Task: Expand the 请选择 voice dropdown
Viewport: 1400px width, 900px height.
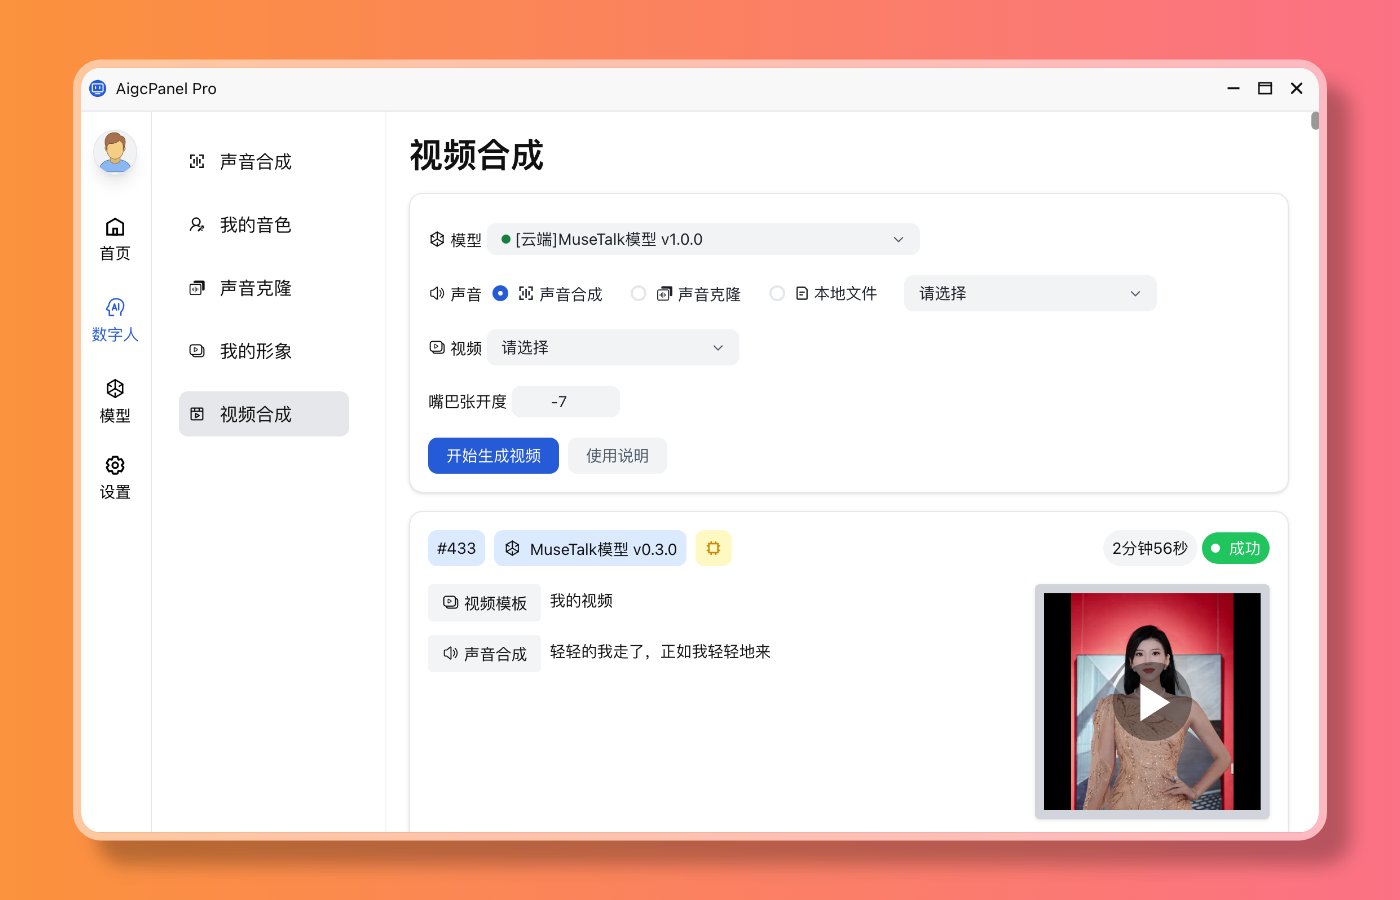Action: point(1030,293)
